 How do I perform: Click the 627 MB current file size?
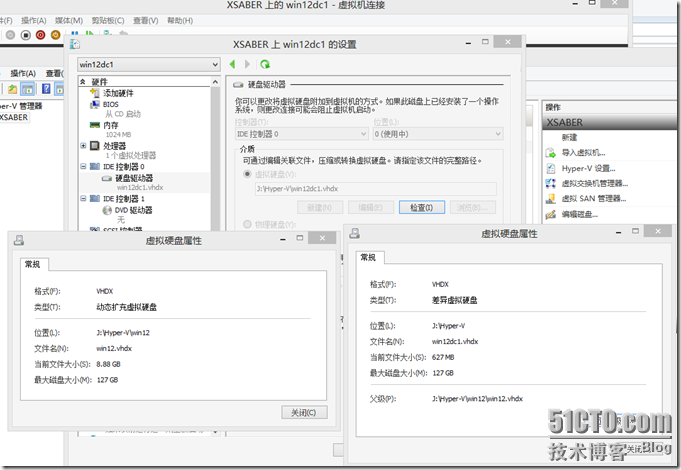pos(443,357)
